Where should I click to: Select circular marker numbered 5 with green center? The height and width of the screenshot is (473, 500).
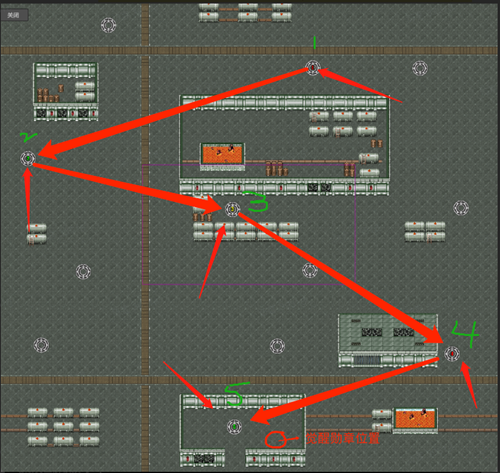pos(235,427)
